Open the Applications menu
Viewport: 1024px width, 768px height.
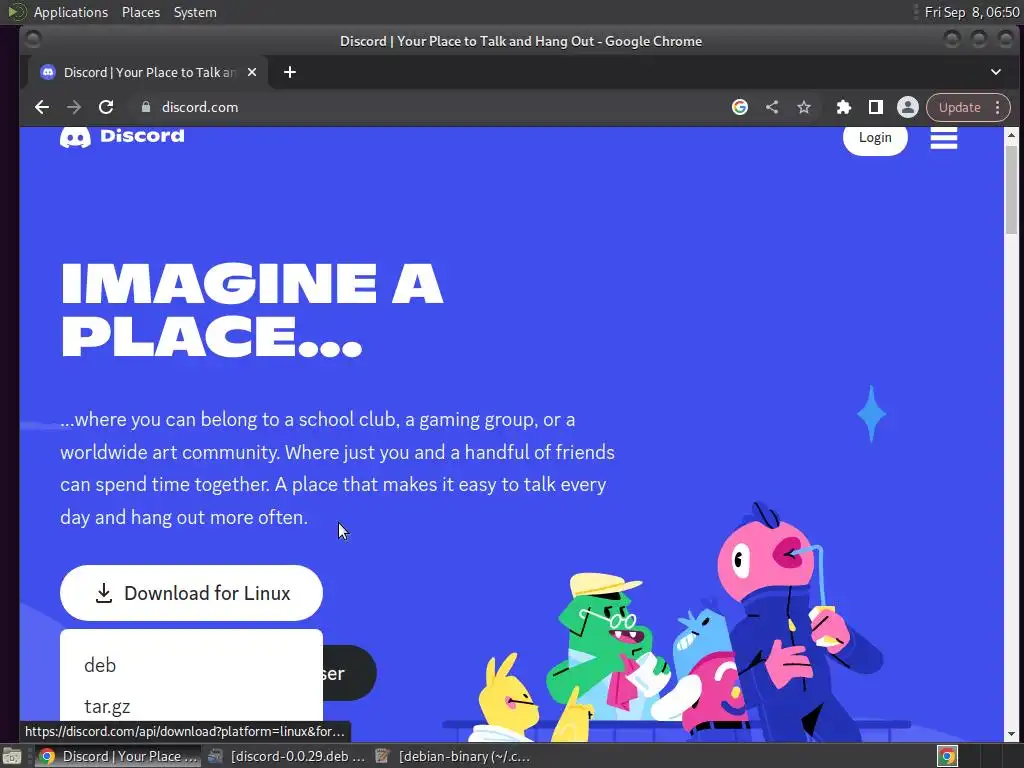click(71, 12)
